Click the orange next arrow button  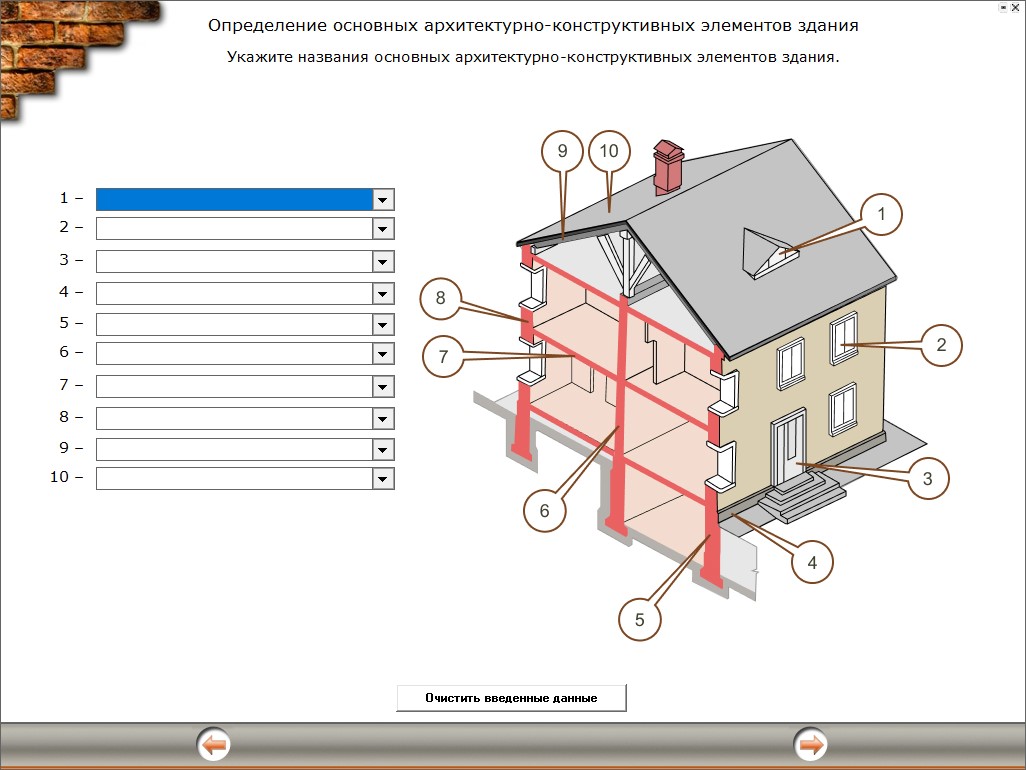tap(811, 745)
